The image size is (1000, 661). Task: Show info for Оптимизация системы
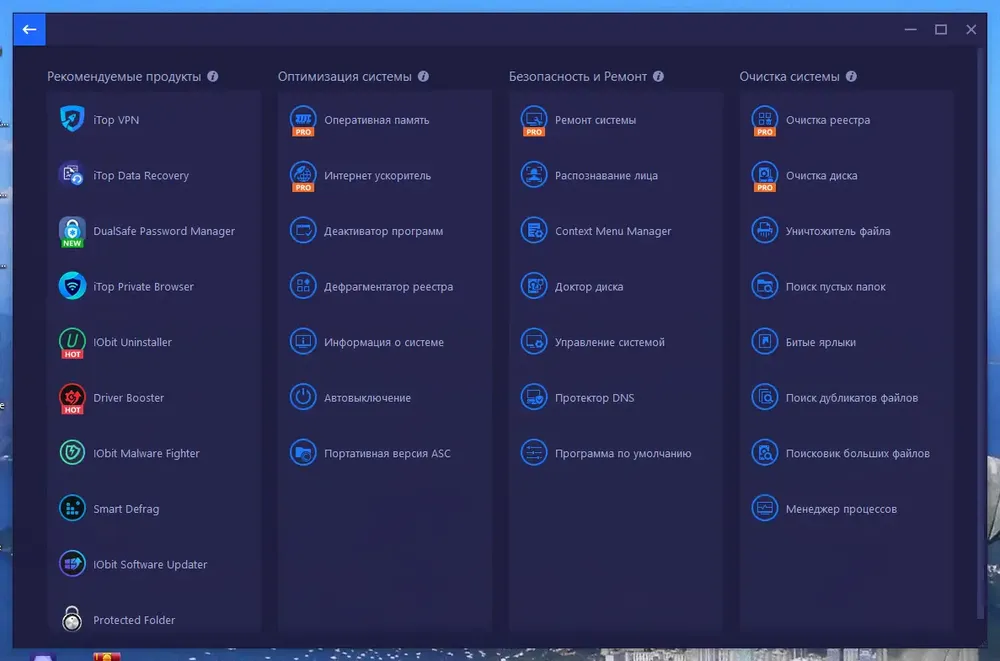click(x=423, y=76)
